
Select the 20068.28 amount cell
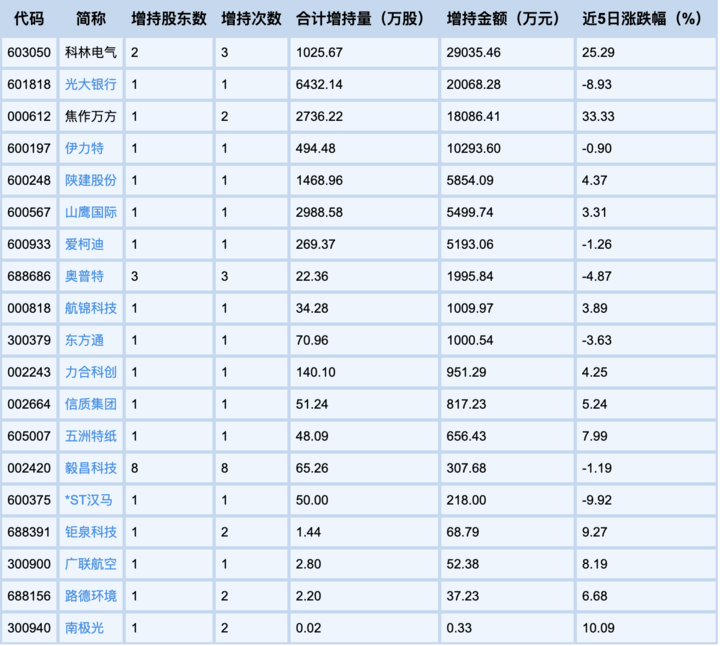(507, 84)
